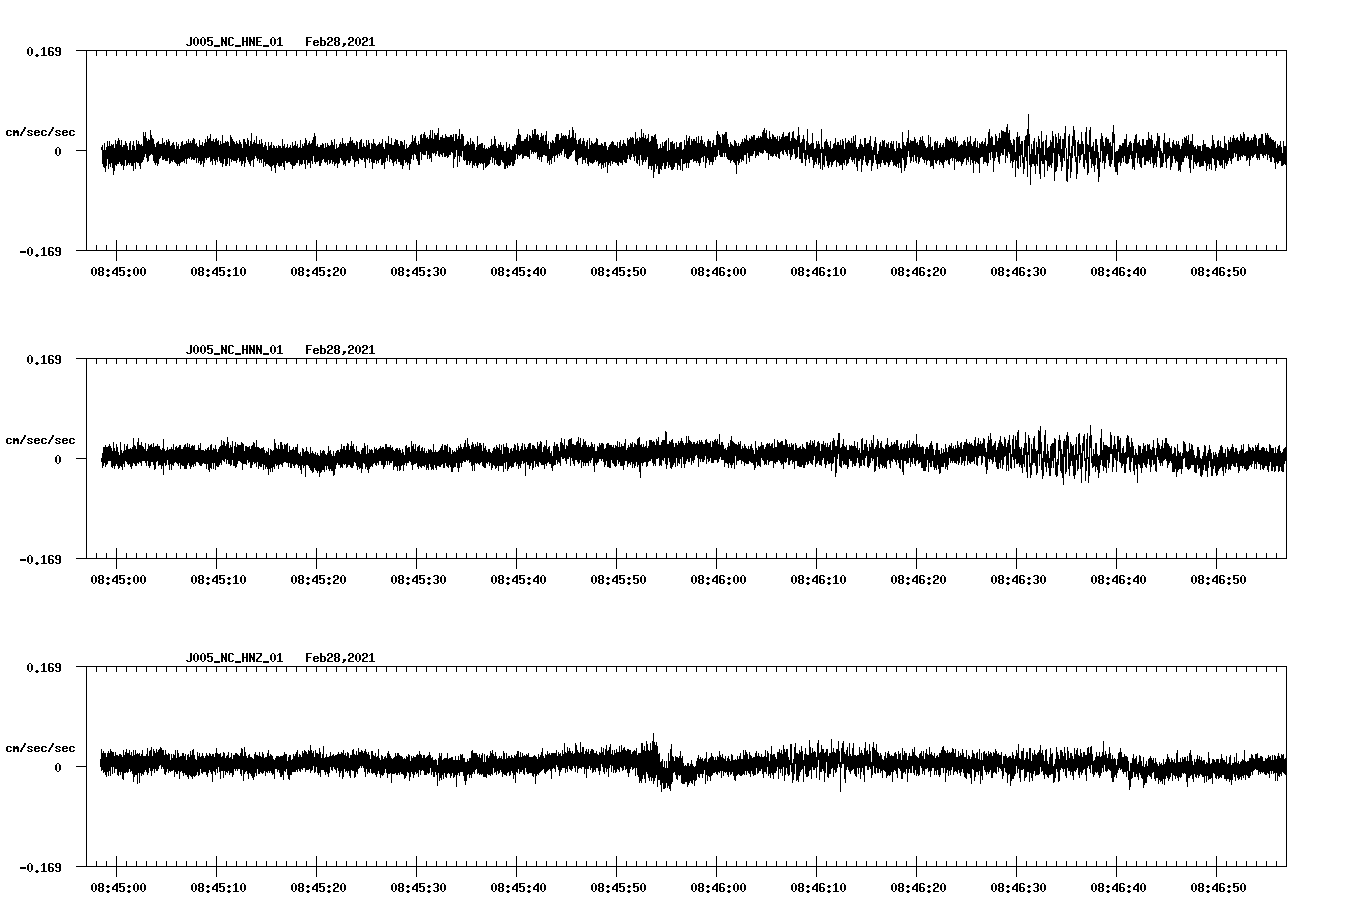Click the 08:45:50 label on middle plot axis
1358x924 pixels.
point(619,577)
